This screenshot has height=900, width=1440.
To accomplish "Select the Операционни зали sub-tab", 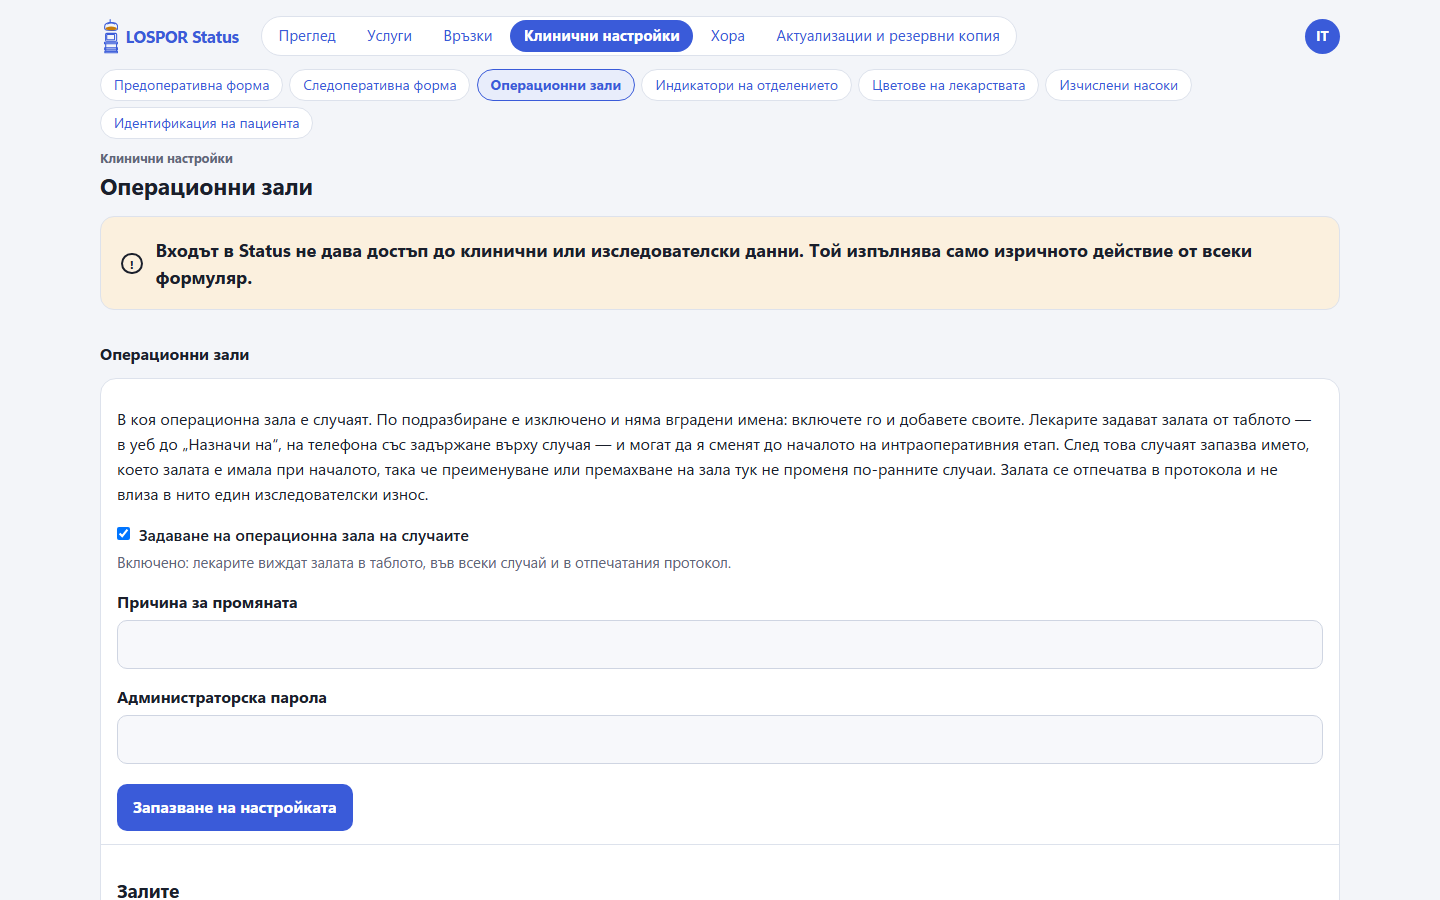I will click(x=556, y=86).
